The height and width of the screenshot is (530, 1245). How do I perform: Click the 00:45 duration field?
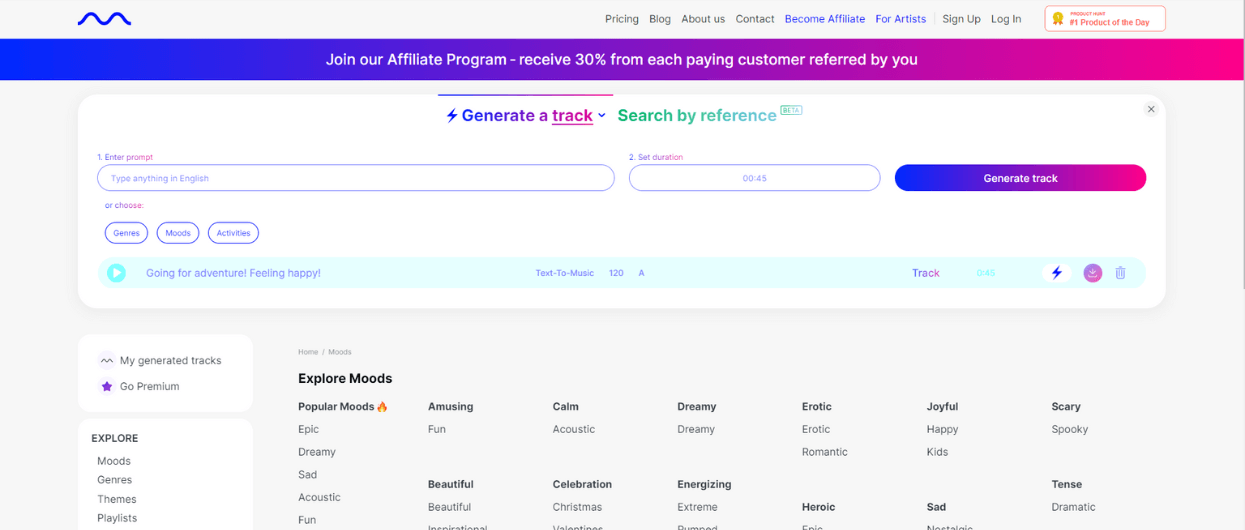tap(754, 178)
